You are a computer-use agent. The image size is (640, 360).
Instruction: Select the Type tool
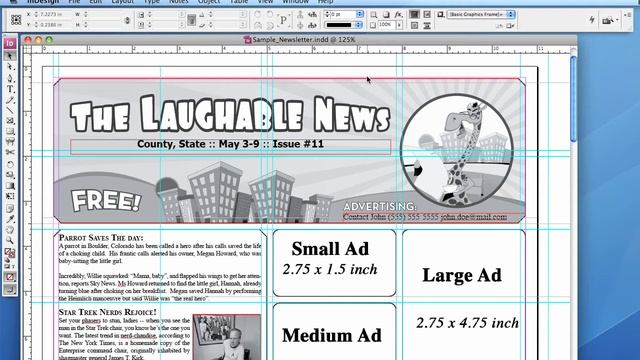[10, 89]
